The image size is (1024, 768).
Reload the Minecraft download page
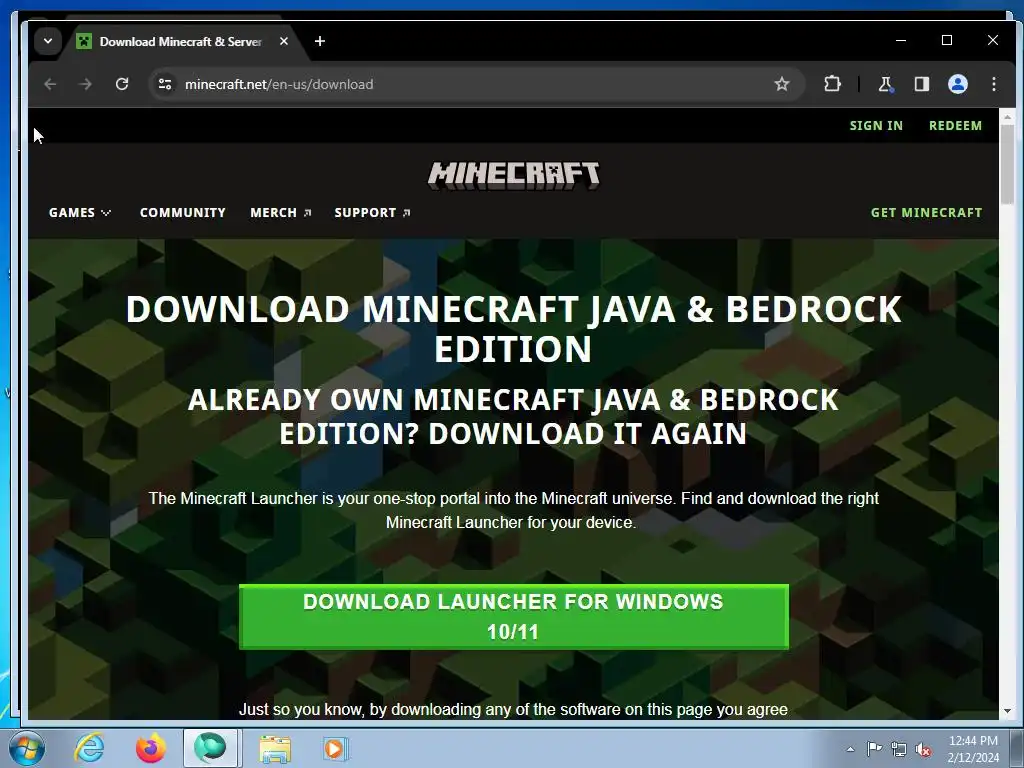click(122, 84)
